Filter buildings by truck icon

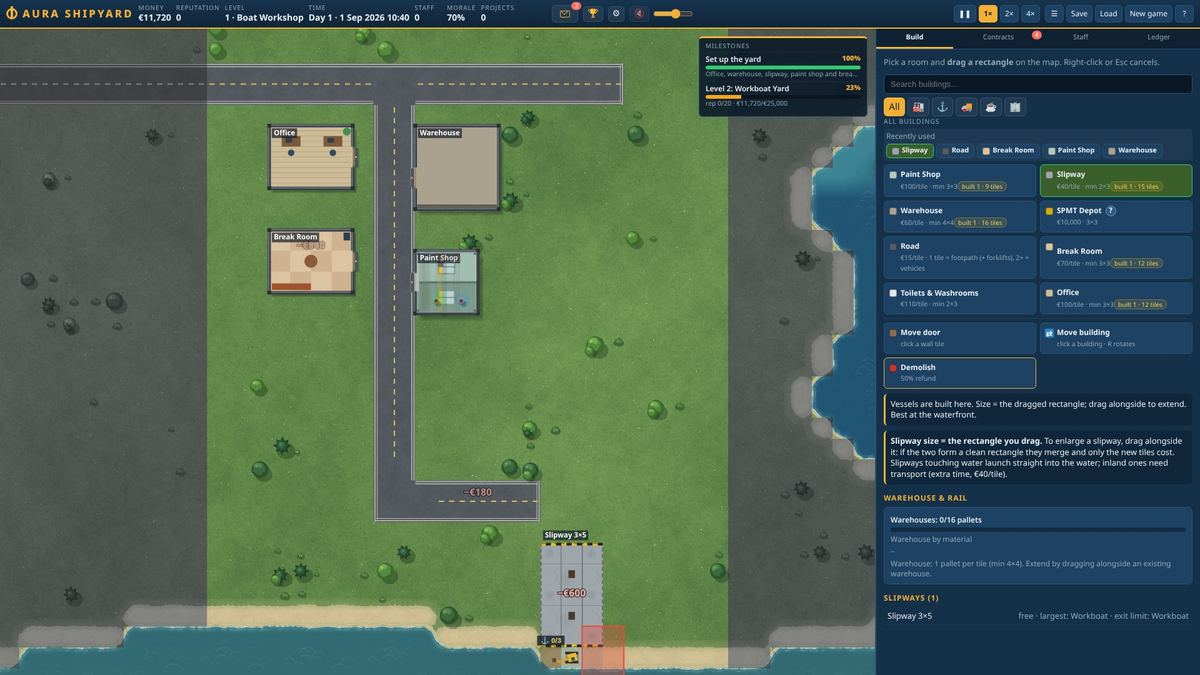966,107
